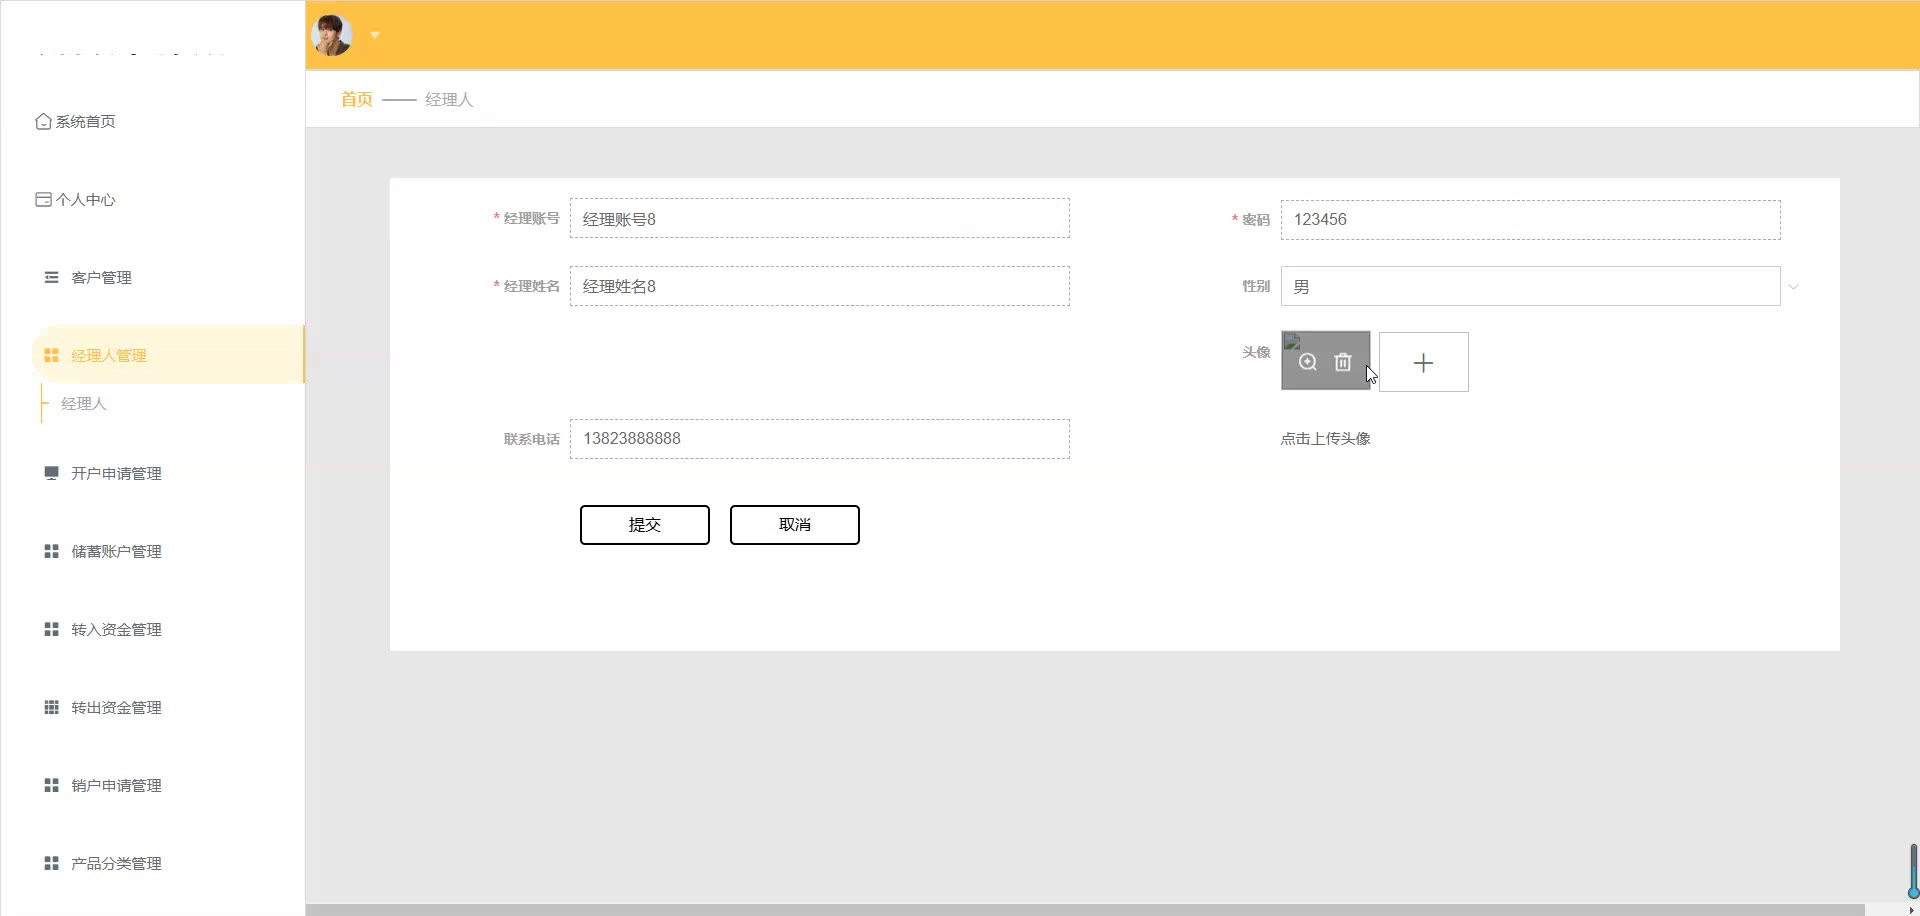Expand the user menu arrow beside avatar
1920x916 pixels.
(375, 35)
